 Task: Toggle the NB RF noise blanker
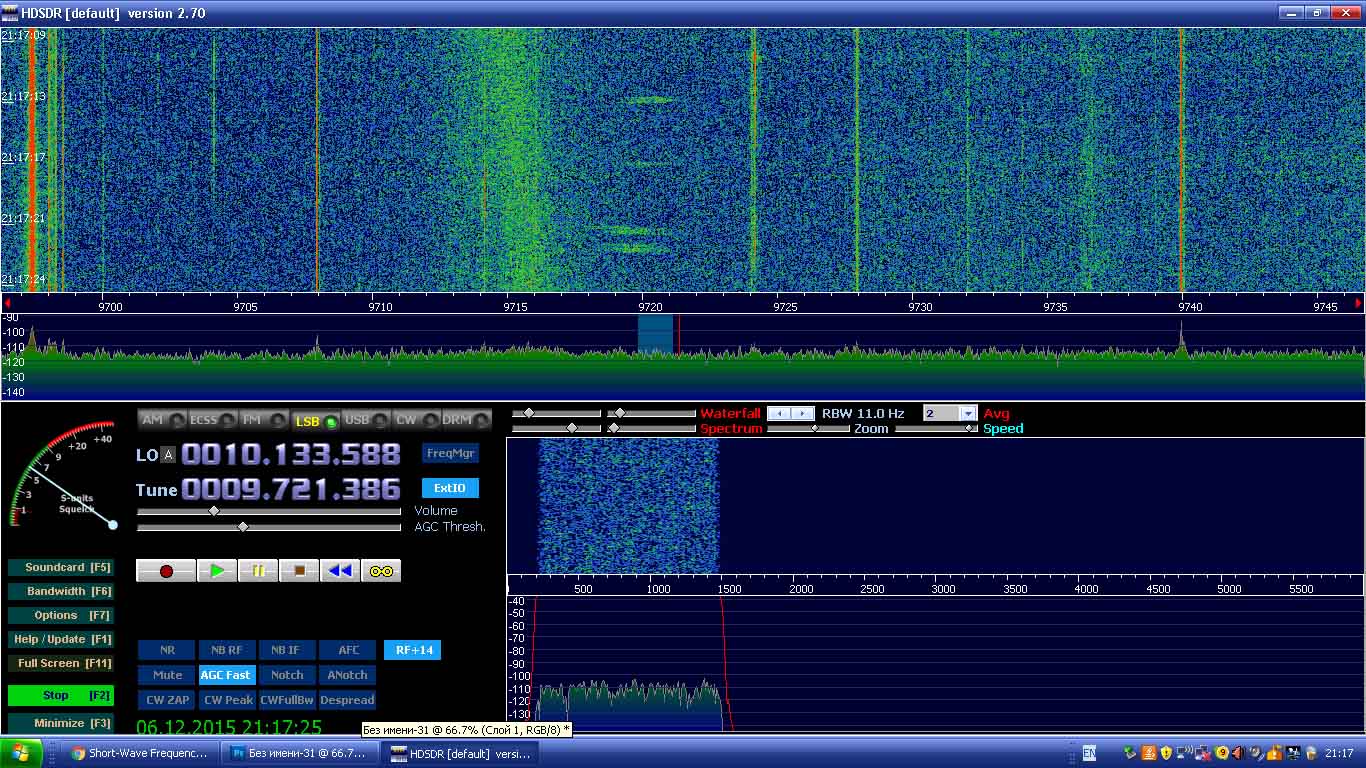pyautogui.click(x=227, y=650)
